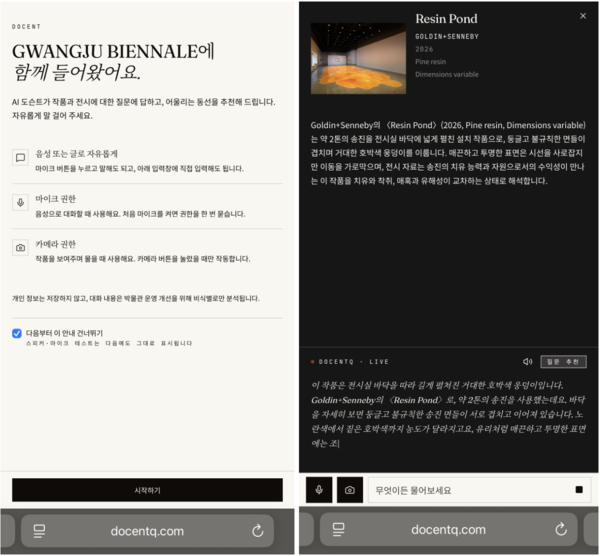This screenshot has width=600, height=556.
Task: Stop the response with the black square button
Action: pos(579,489)
